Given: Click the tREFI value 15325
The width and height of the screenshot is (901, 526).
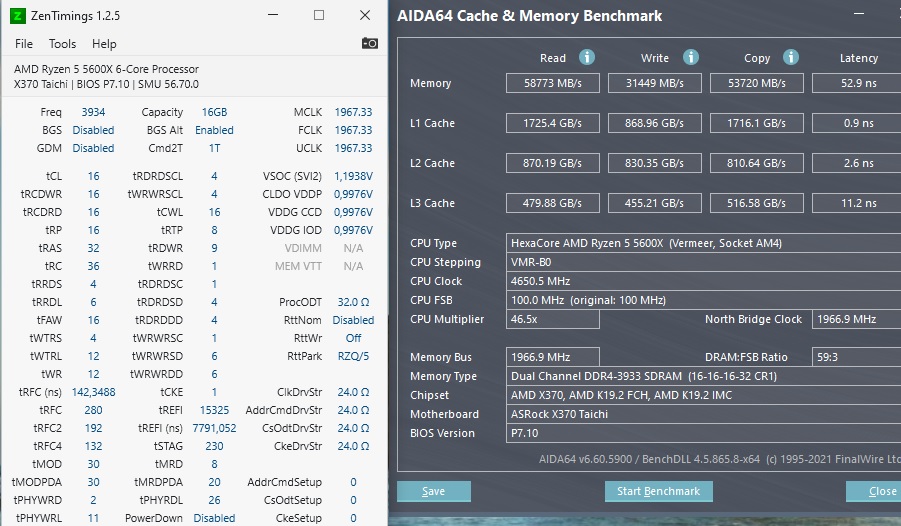Looking at the screenshot, I should 214,410.
